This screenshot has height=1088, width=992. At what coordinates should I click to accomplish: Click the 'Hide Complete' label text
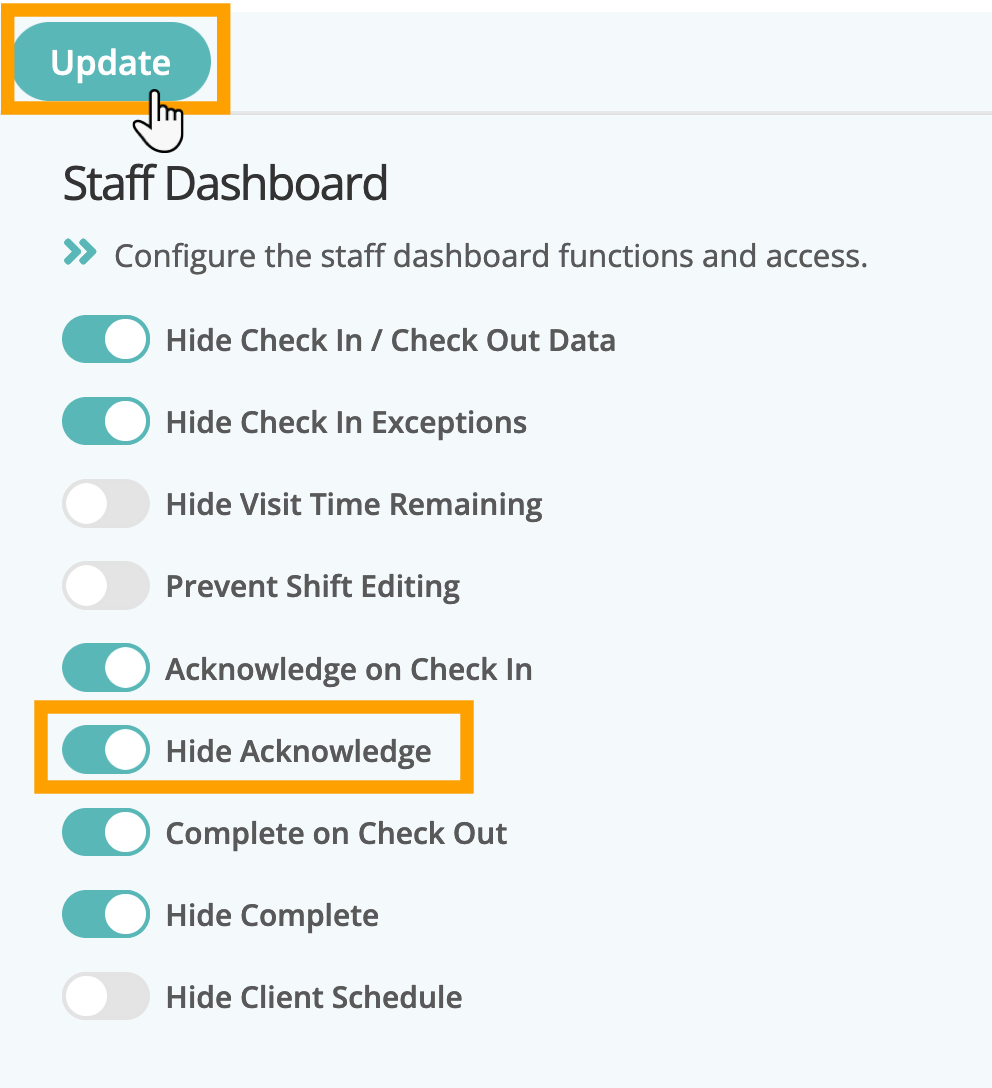coord(272,915)
